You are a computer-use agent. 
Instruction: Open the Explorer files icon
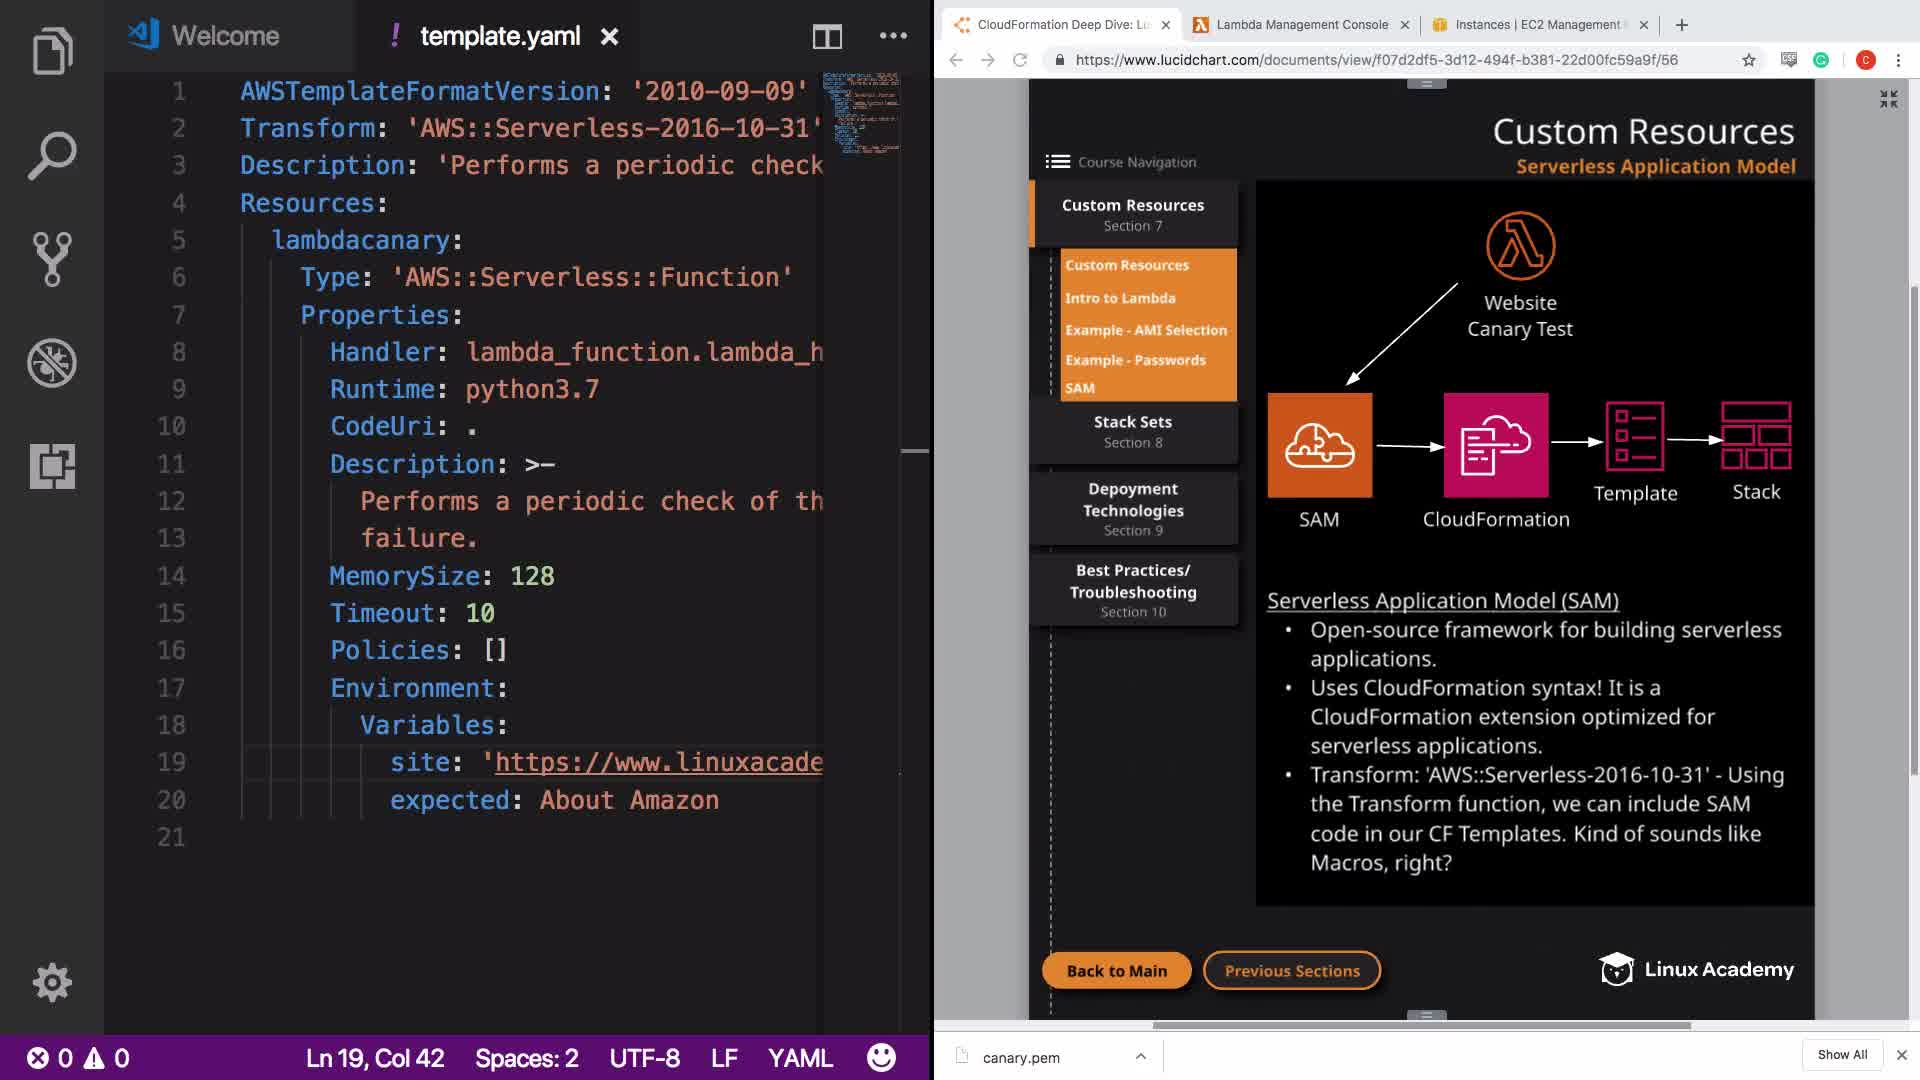pos(52,50)
